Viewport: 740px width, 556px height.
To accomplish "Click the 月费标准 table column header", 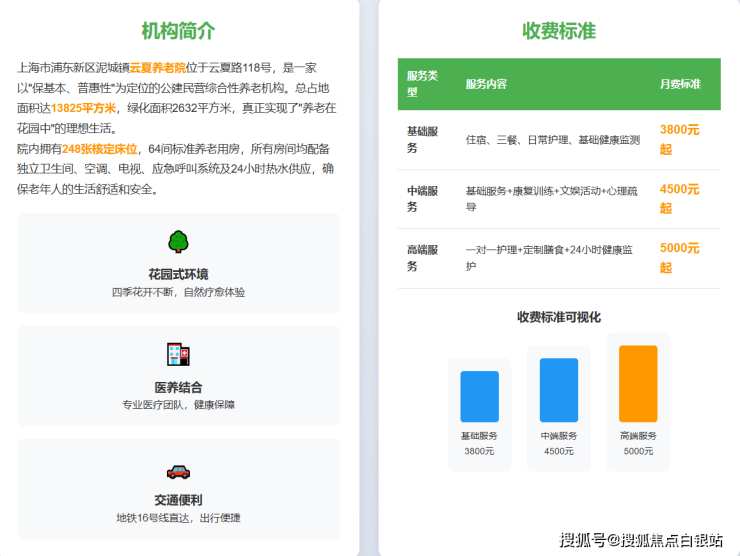I will tap(680, 84).
